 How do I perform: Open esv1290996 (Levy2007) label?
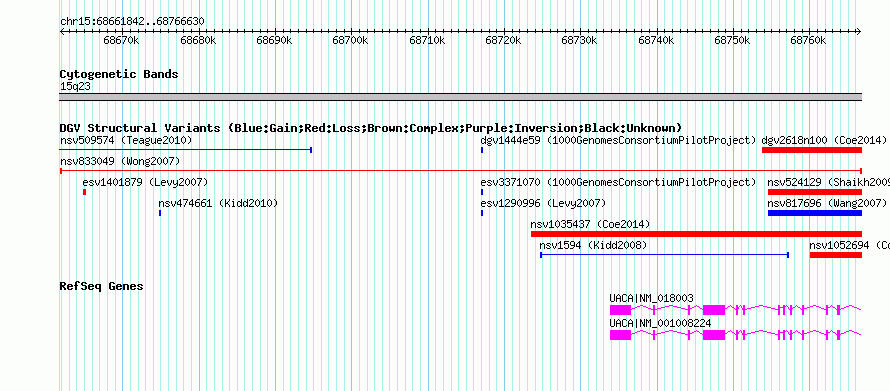point(543,203)
